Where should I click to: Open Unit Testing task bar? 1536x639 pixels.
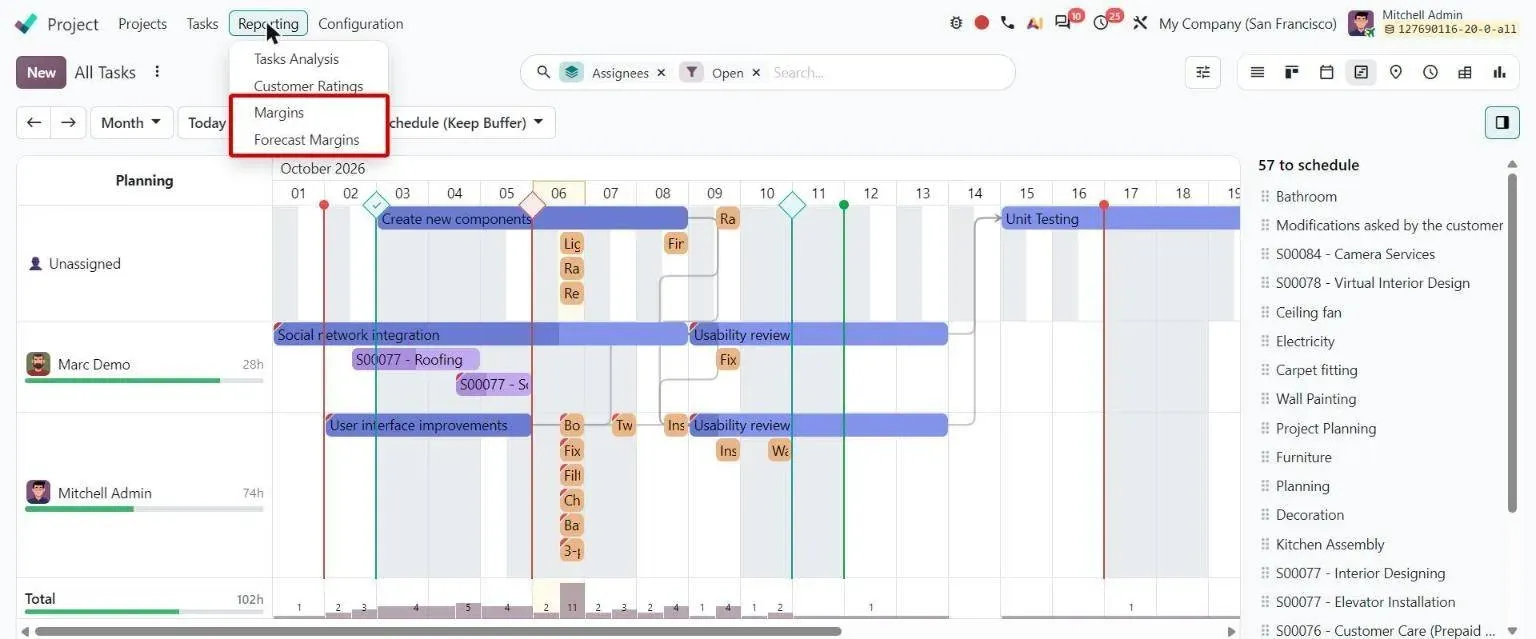(1121, 219)
